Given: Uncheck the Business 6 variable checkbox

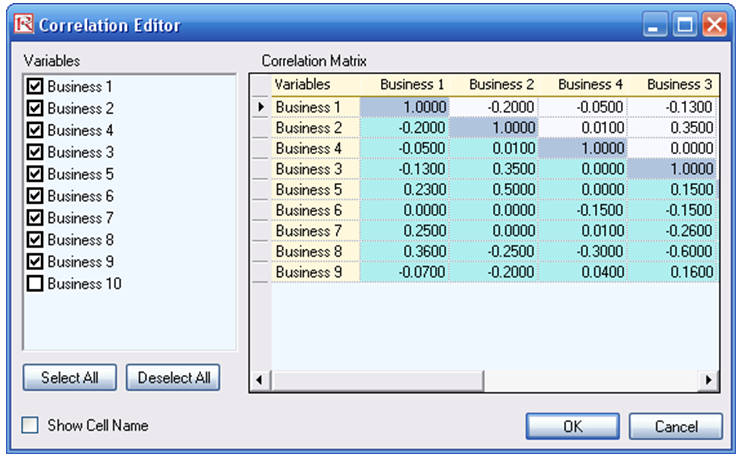Looking at the screenshot, I should (x=35, y=196).
